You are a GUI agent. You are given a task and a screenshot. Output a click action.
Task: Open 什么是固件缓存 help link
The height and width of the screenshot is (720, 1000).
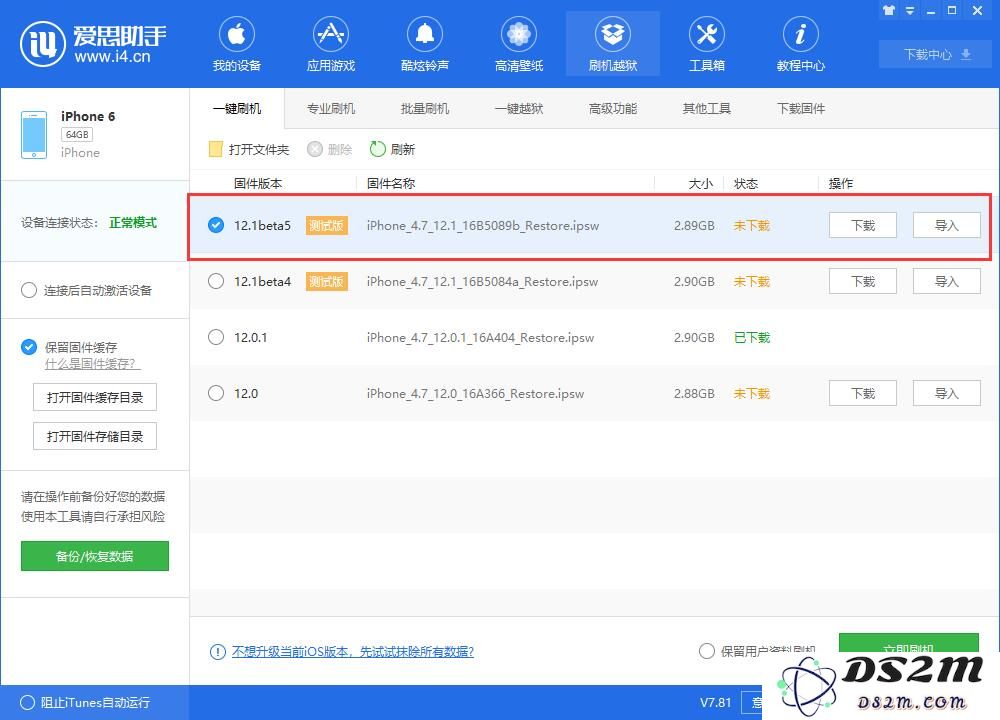[92, 364]
